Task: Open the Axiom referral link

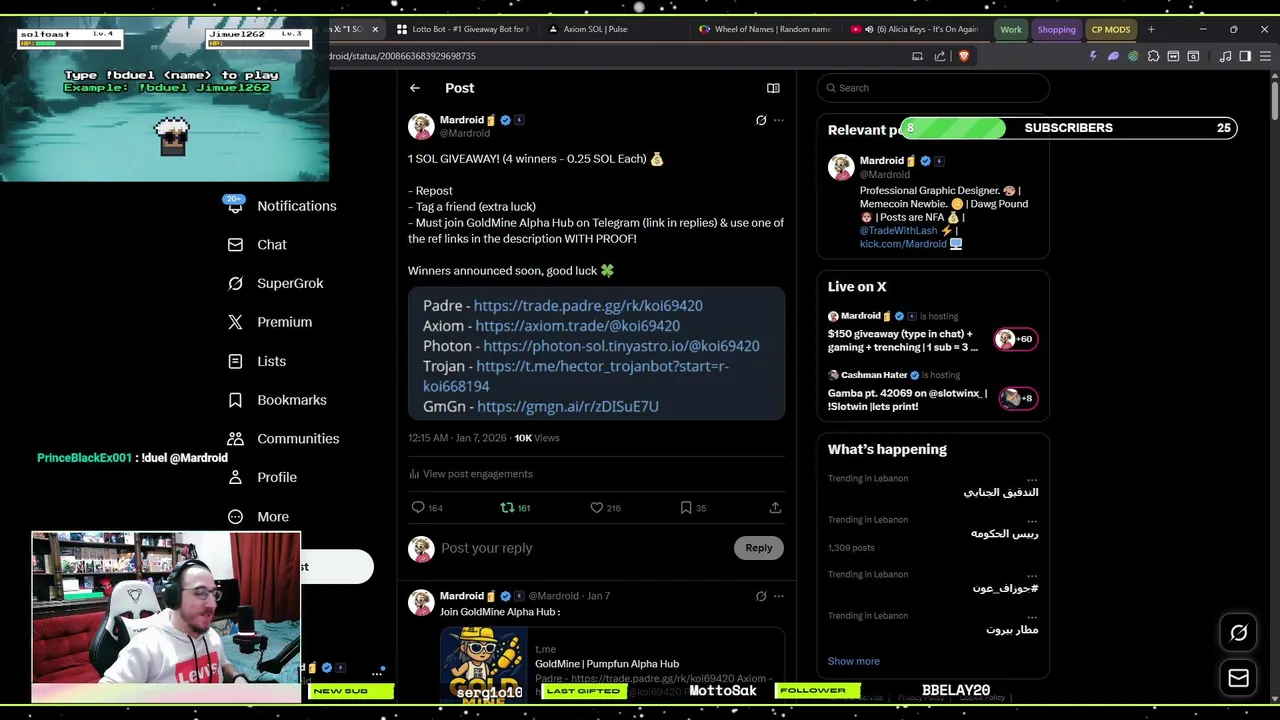Action: 577,326
